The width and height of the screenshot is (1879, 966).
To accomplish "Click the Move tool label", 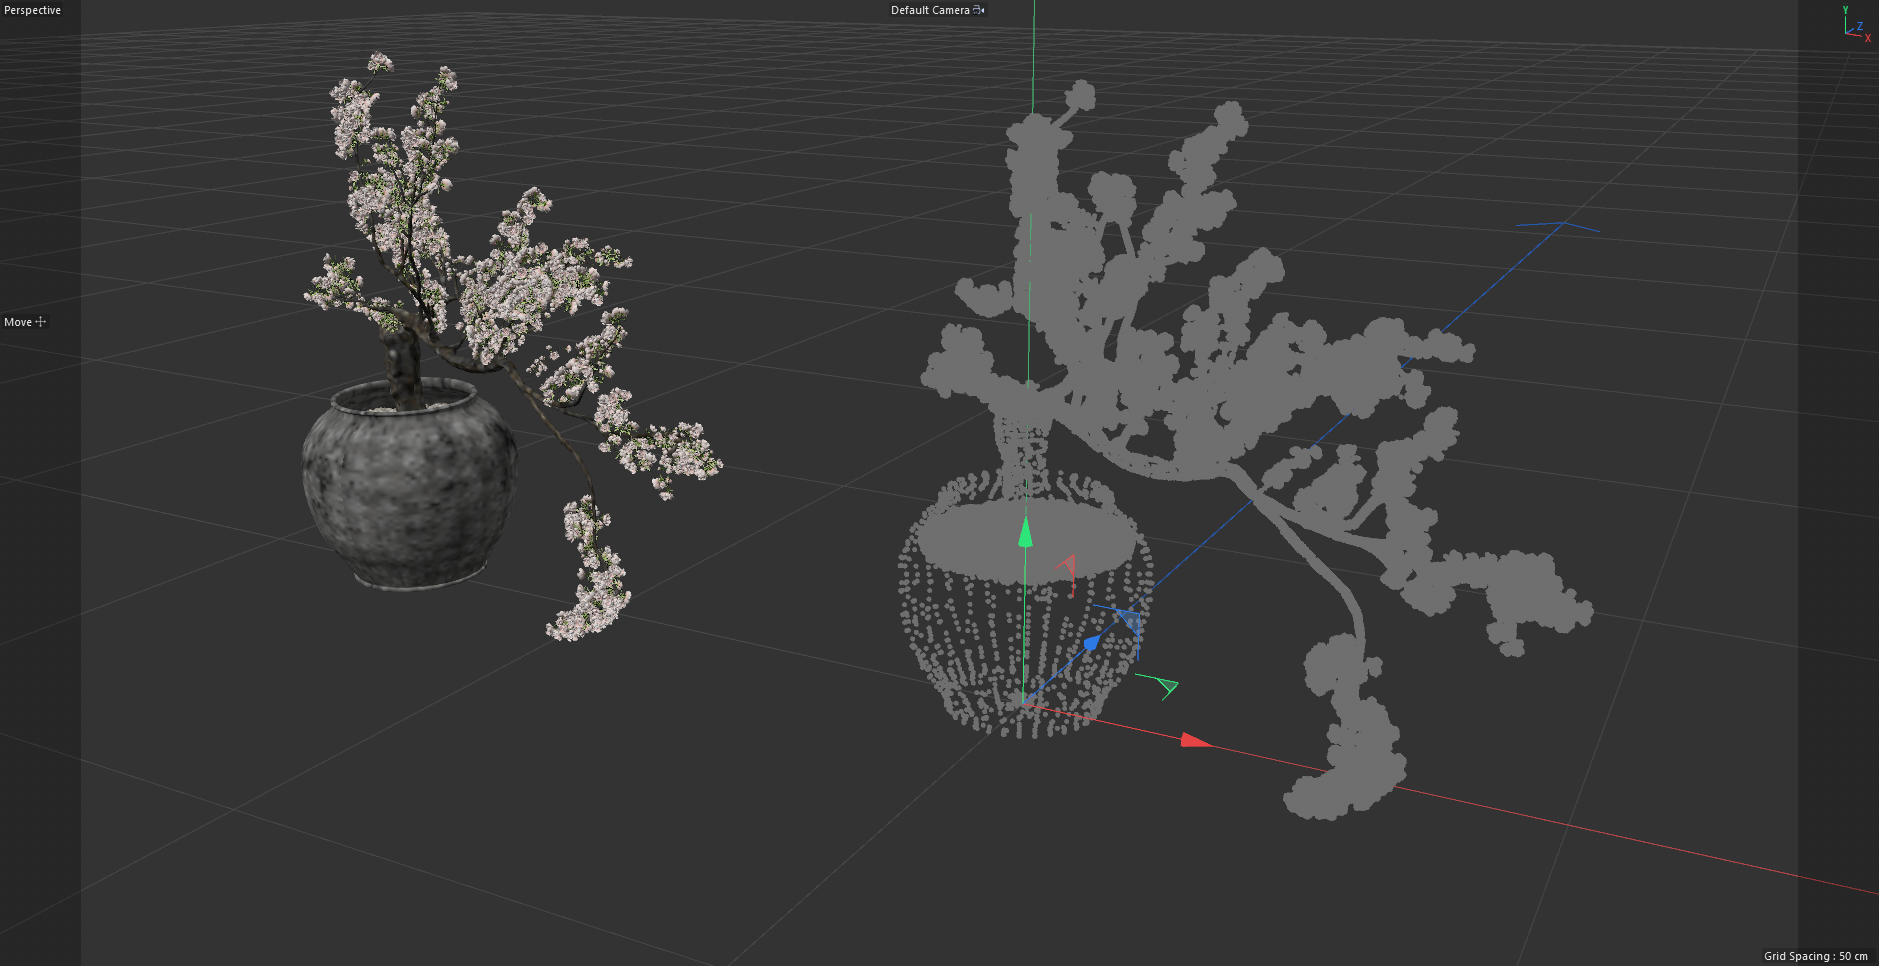I will [18, 322].
